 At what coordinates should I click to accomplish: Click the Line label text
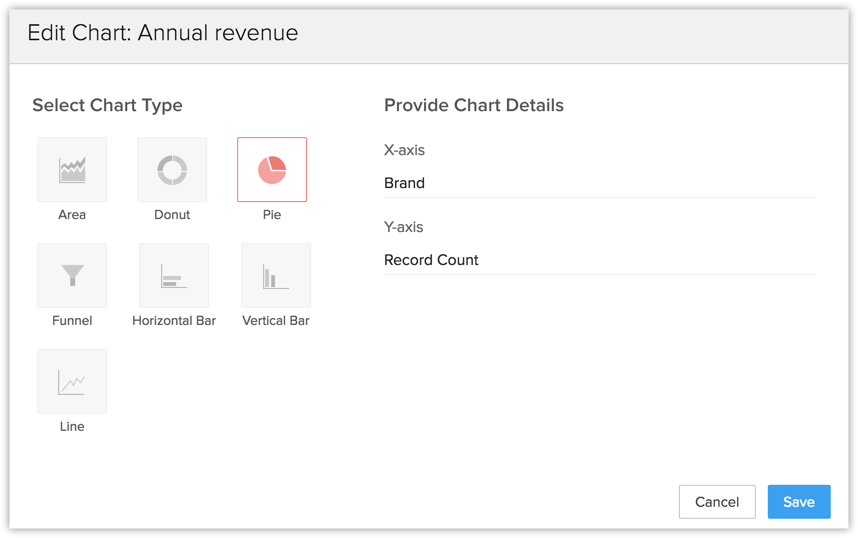[72, 426]
